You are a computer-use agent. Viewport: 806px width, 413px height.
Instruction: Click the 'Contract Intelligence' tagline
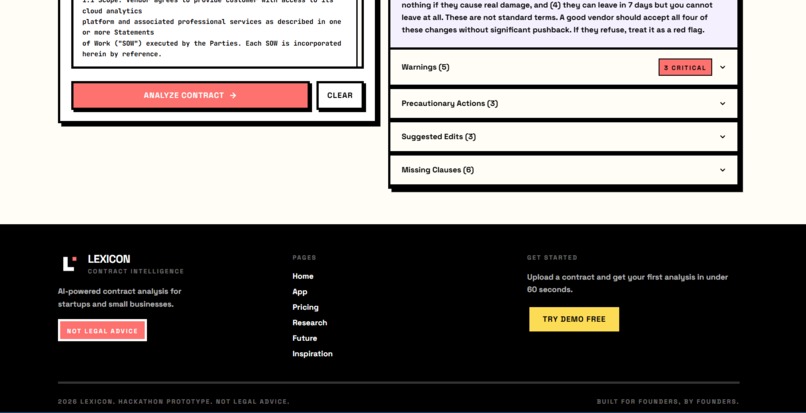[x=136, y=271]
